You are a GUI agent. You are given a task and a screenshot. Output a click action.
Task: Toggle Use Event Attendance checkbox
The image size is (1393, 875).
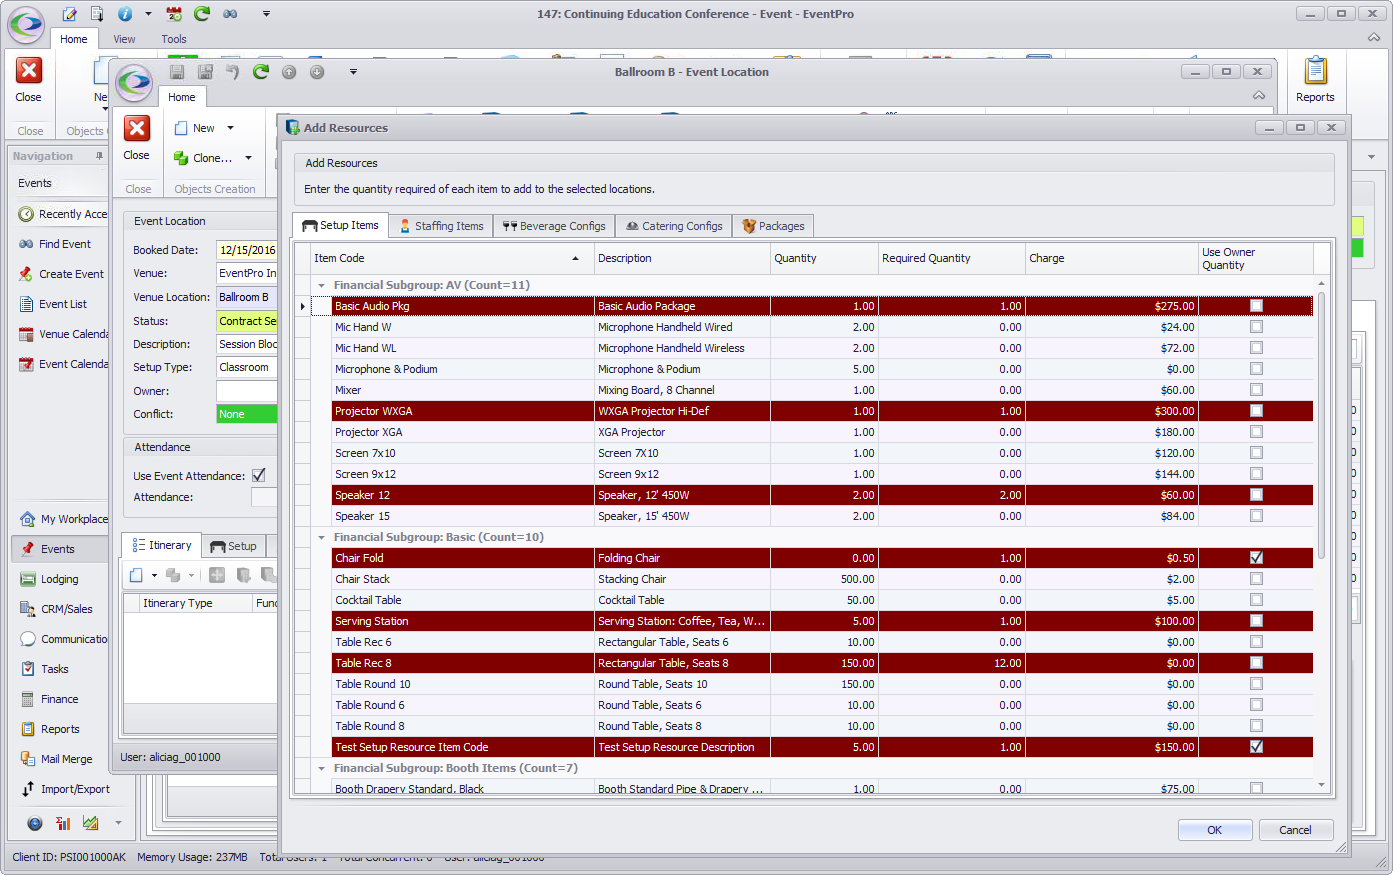click(x=259, y=475)
